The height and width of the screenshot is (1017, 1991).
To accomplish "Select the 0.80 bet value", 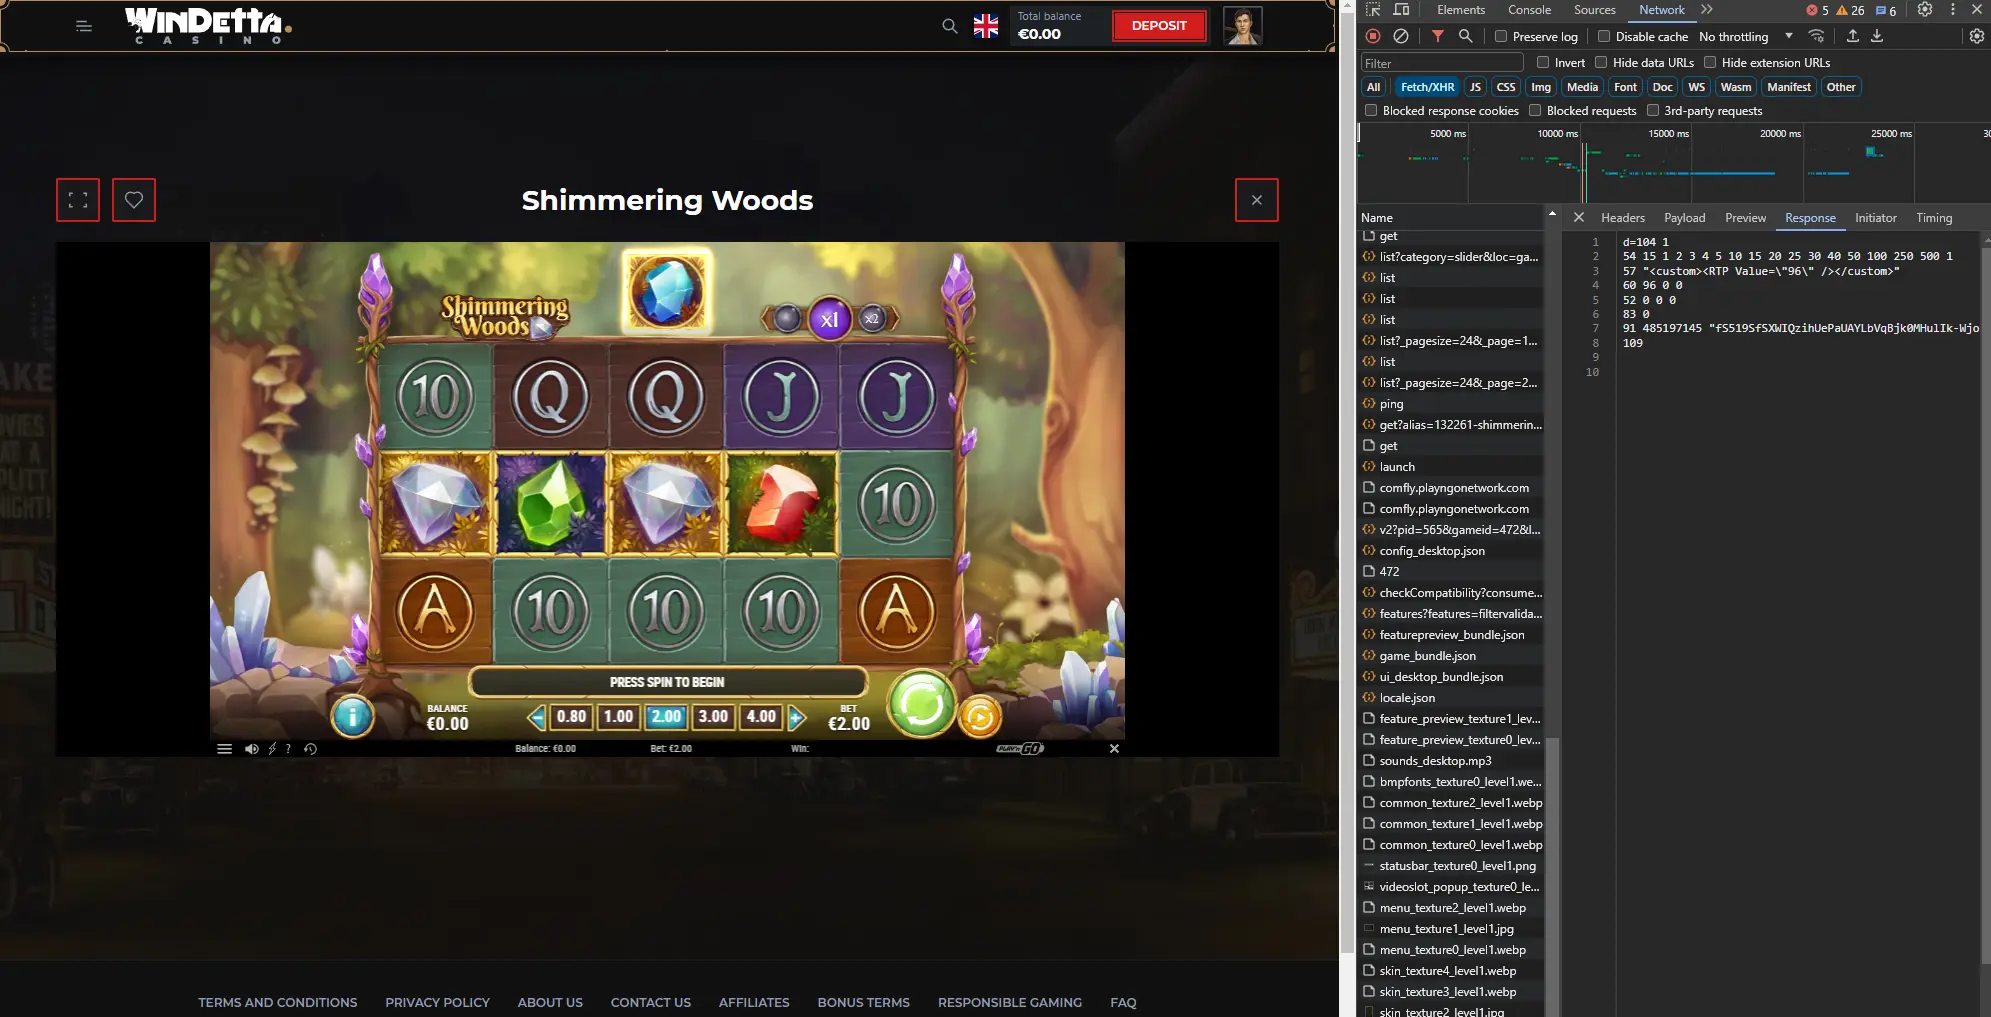I will [x=571, y=716].
